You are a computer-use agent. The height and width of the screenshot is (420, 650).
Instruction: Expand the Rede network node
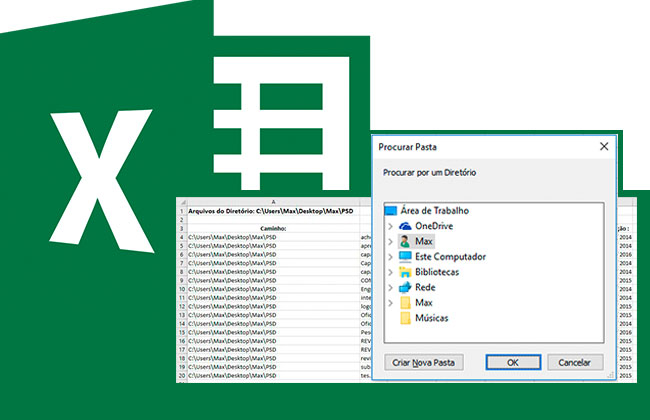(x=390, y=288)
